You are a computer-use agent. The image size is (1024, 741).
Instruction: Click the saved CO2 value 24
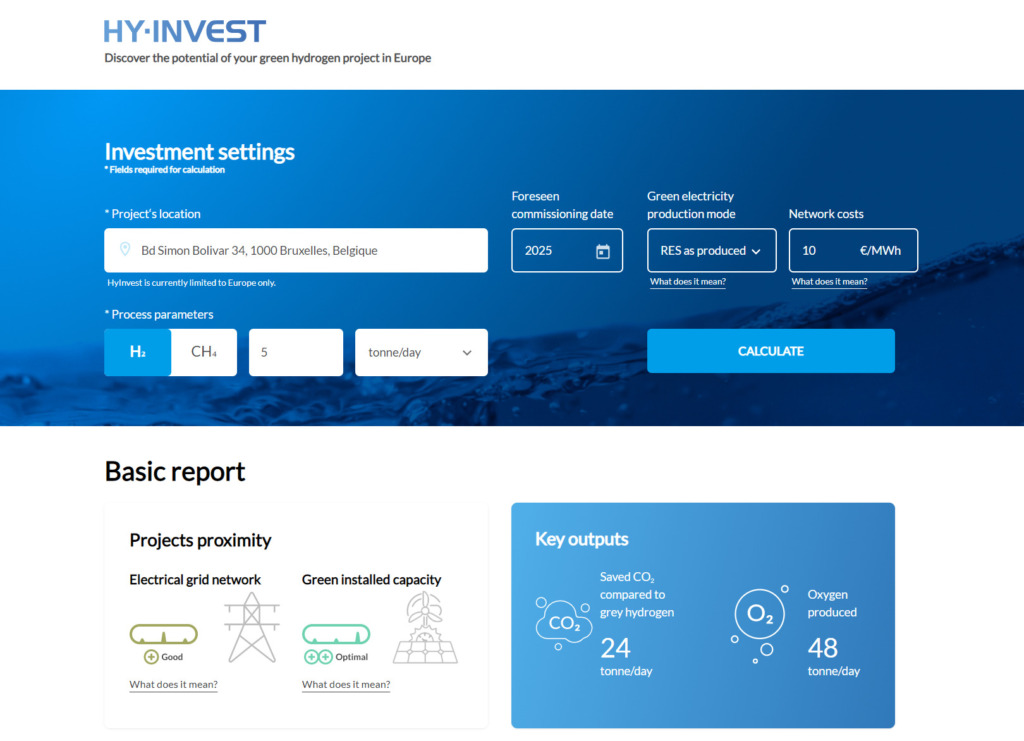pyautogui.click(x=615, y=648)
